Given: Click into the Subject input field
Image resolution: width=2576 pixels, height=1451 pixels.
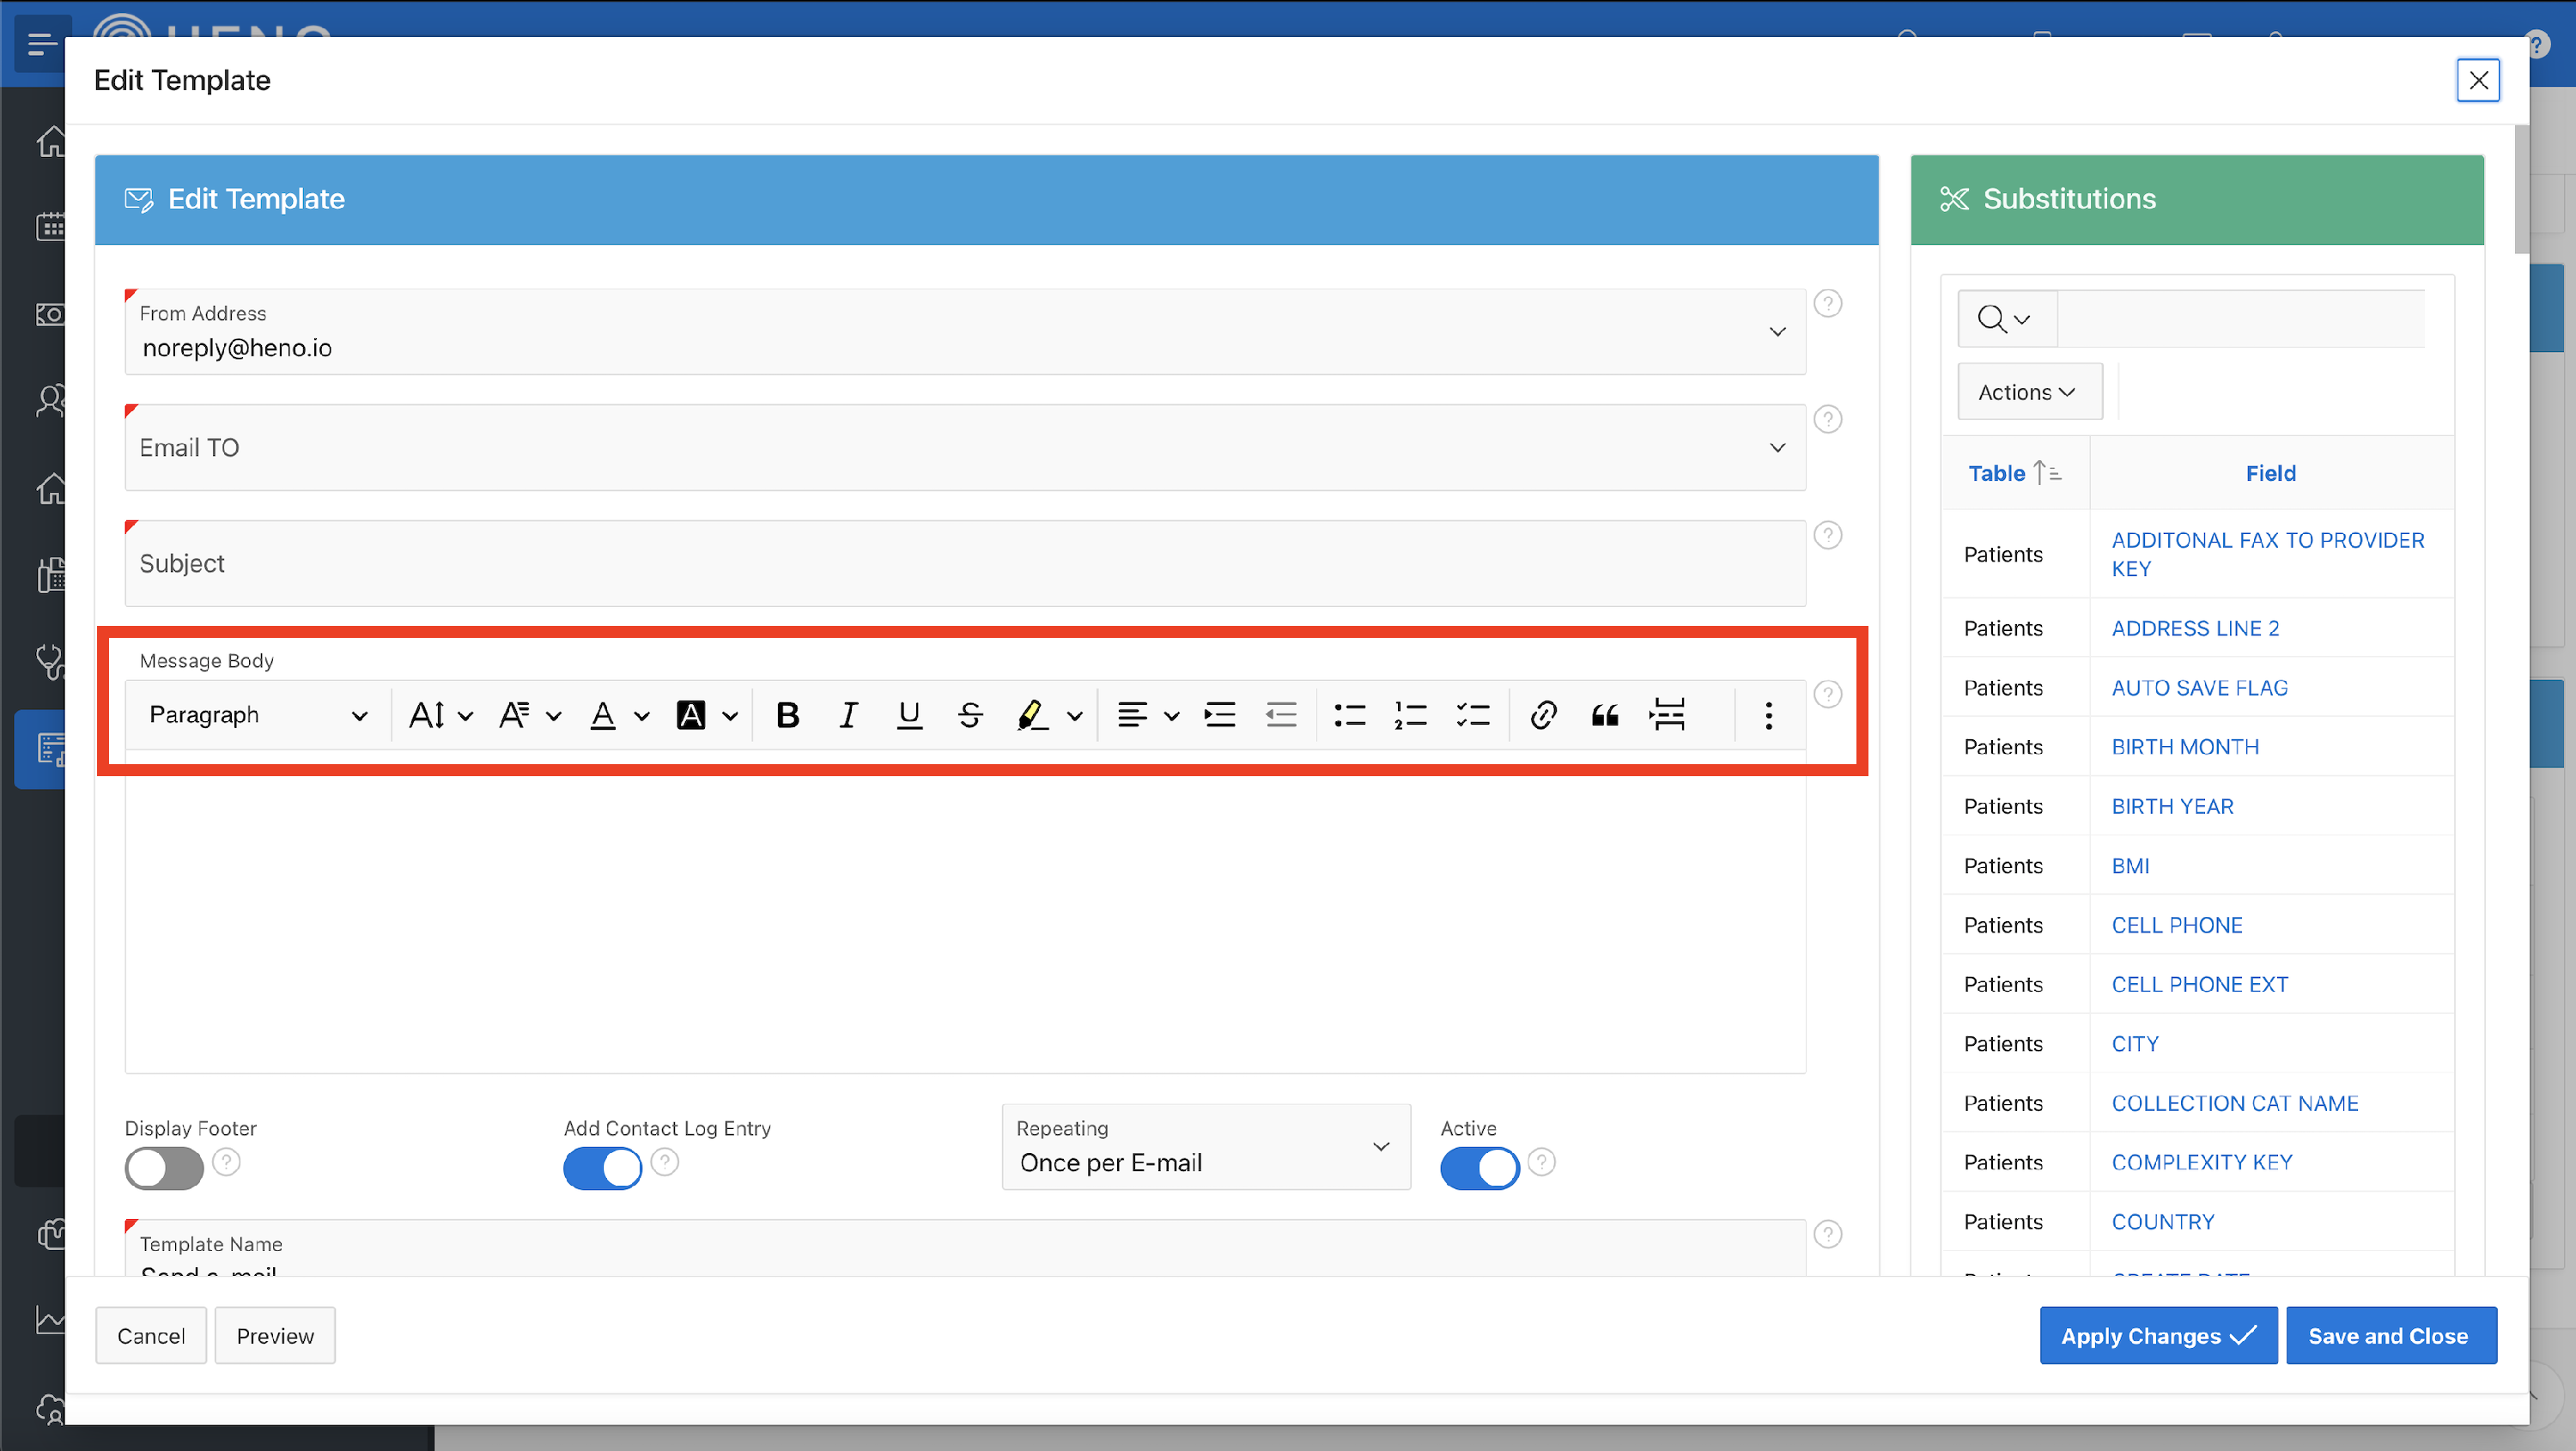Looking at the screenshot, I should (x=964, y=563).
